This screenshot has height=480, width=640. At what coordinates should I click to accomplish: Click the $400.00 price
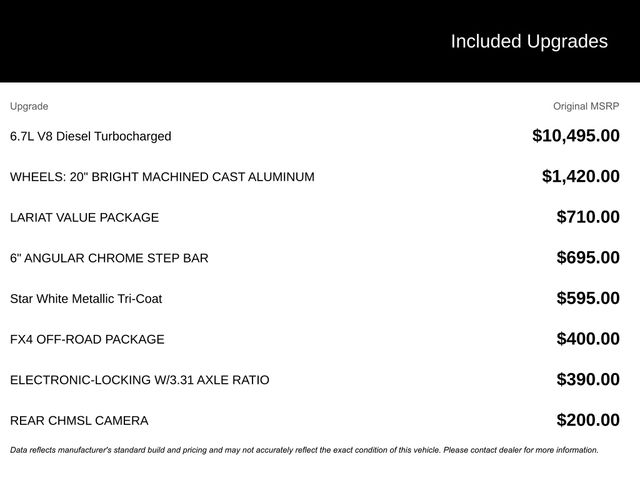588,339
